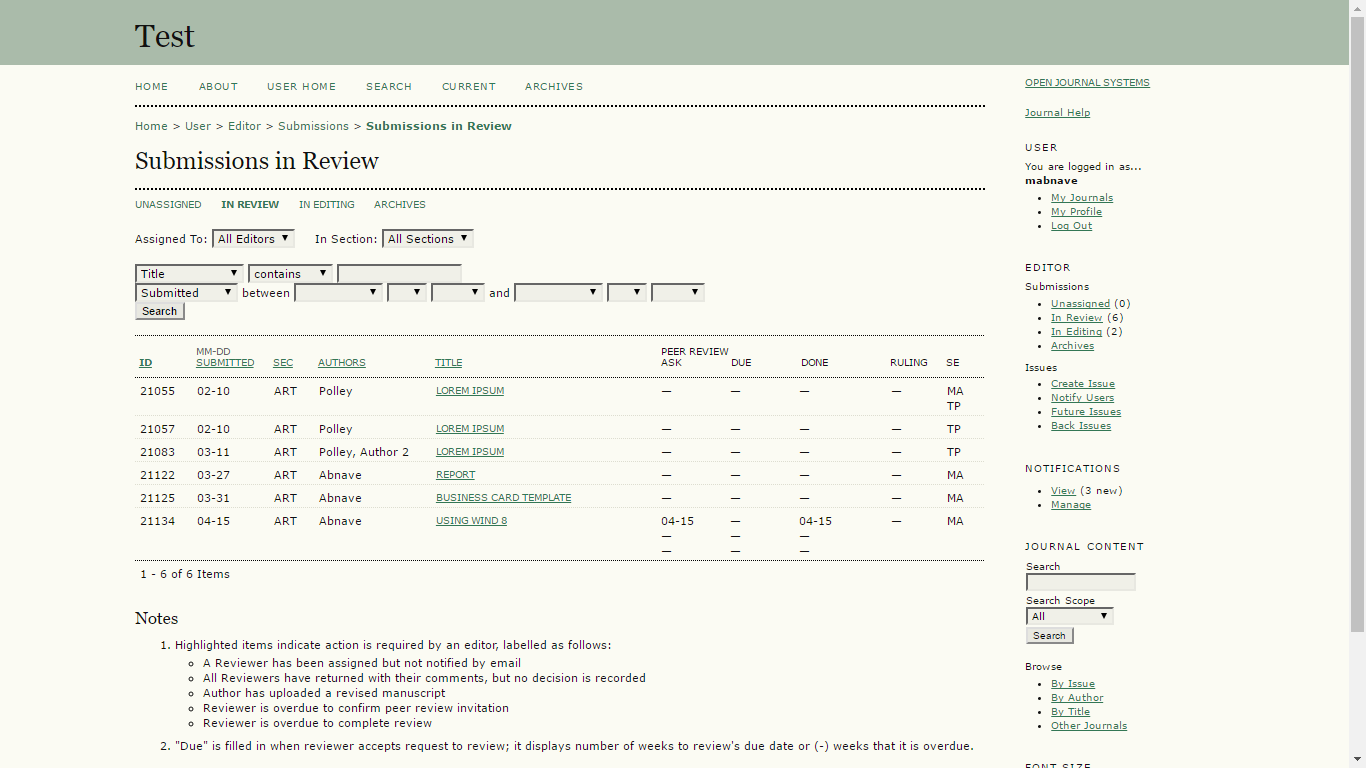Image resolution: width=1366 pixels, height=768 pixels.
Task: Click the author cell 'Polley, Author 2'
Action: (364, 452)
